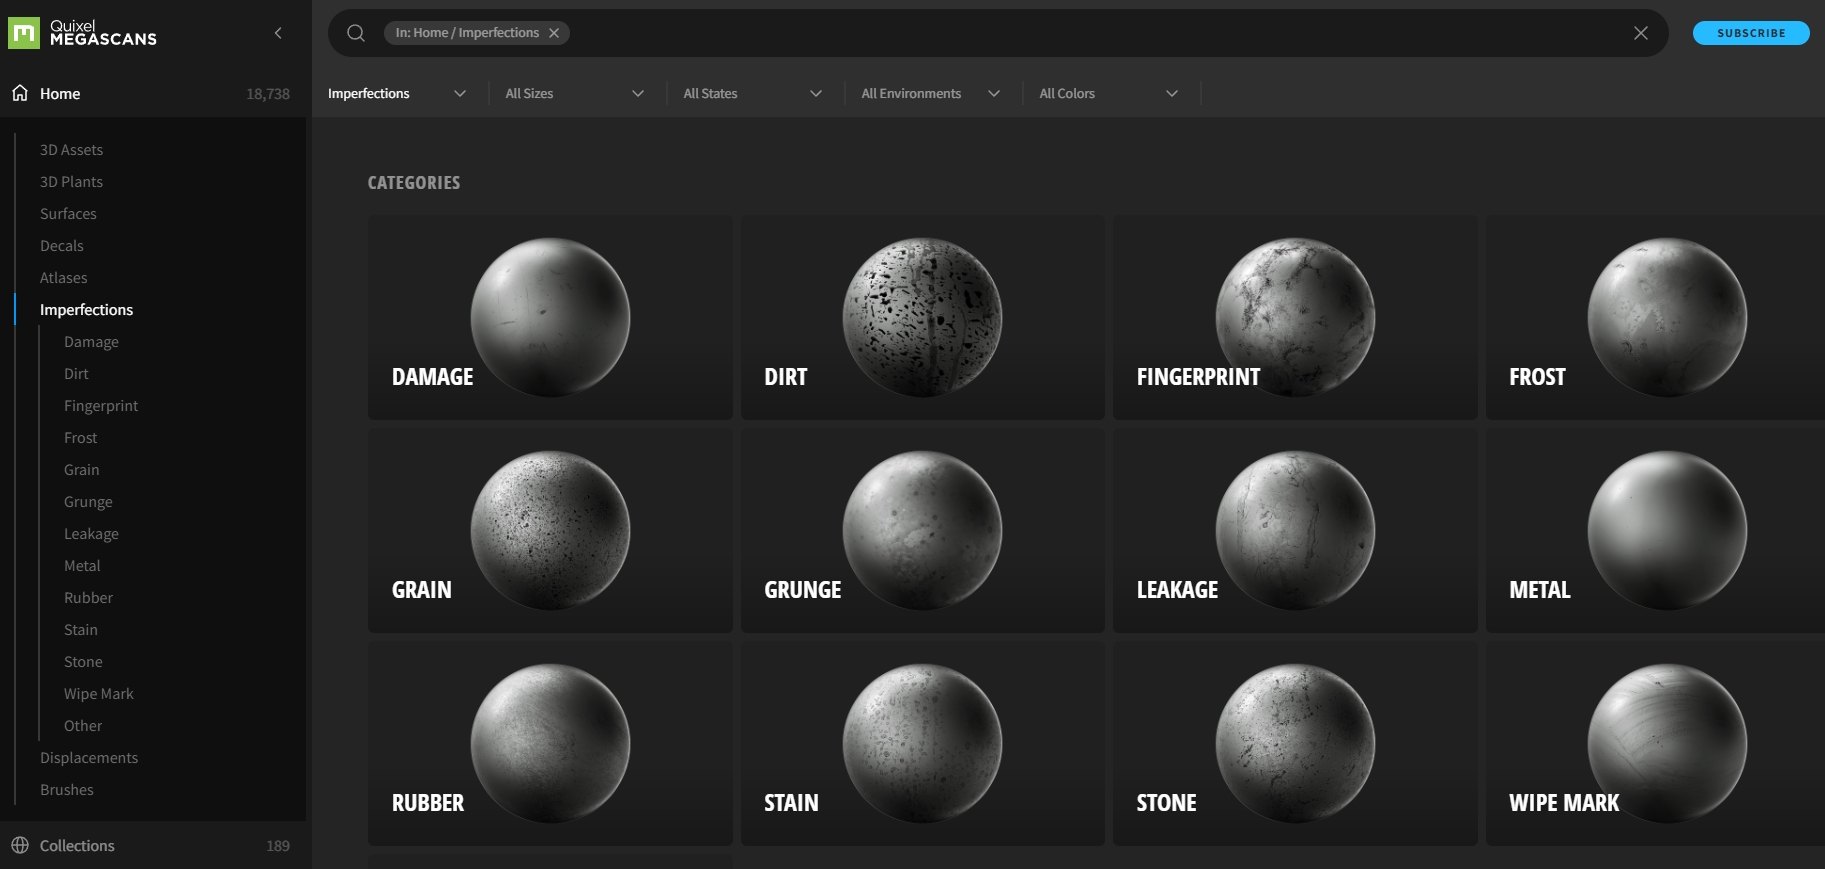Select Grunge subcategory in sidebar

(x=88, y=501)
